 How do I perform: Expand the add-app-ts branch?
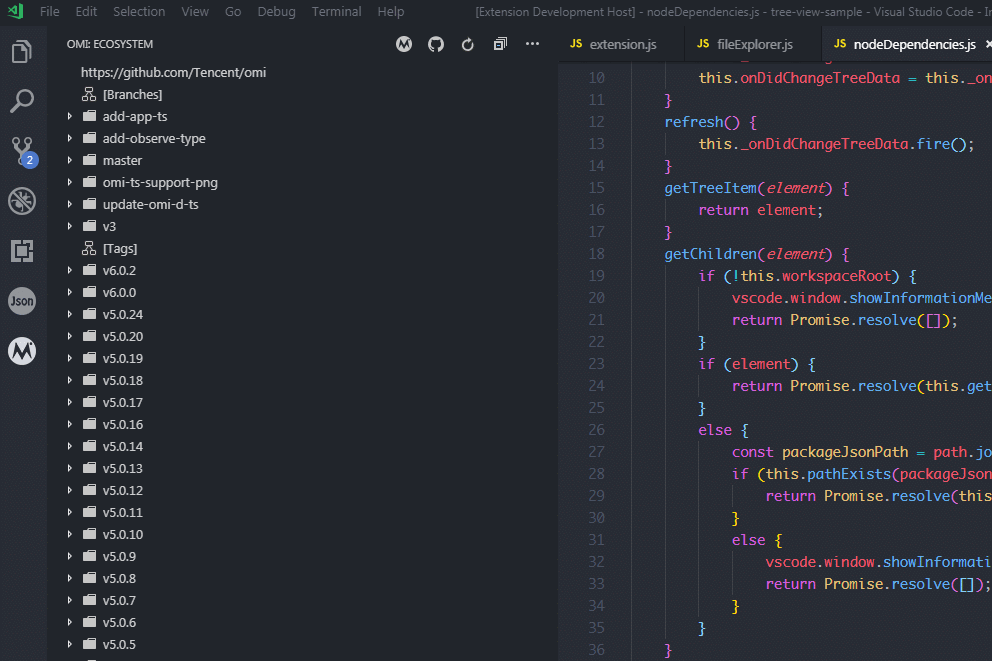[70, 116]
